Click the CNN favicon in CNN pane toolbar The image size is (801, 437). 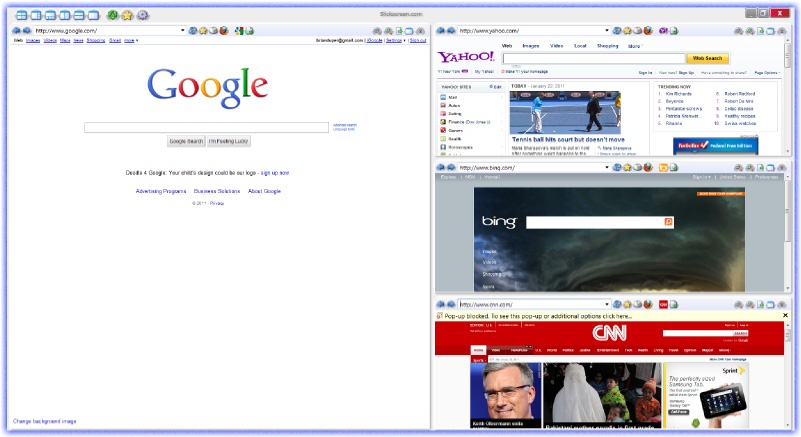click(x=663, y=304)
